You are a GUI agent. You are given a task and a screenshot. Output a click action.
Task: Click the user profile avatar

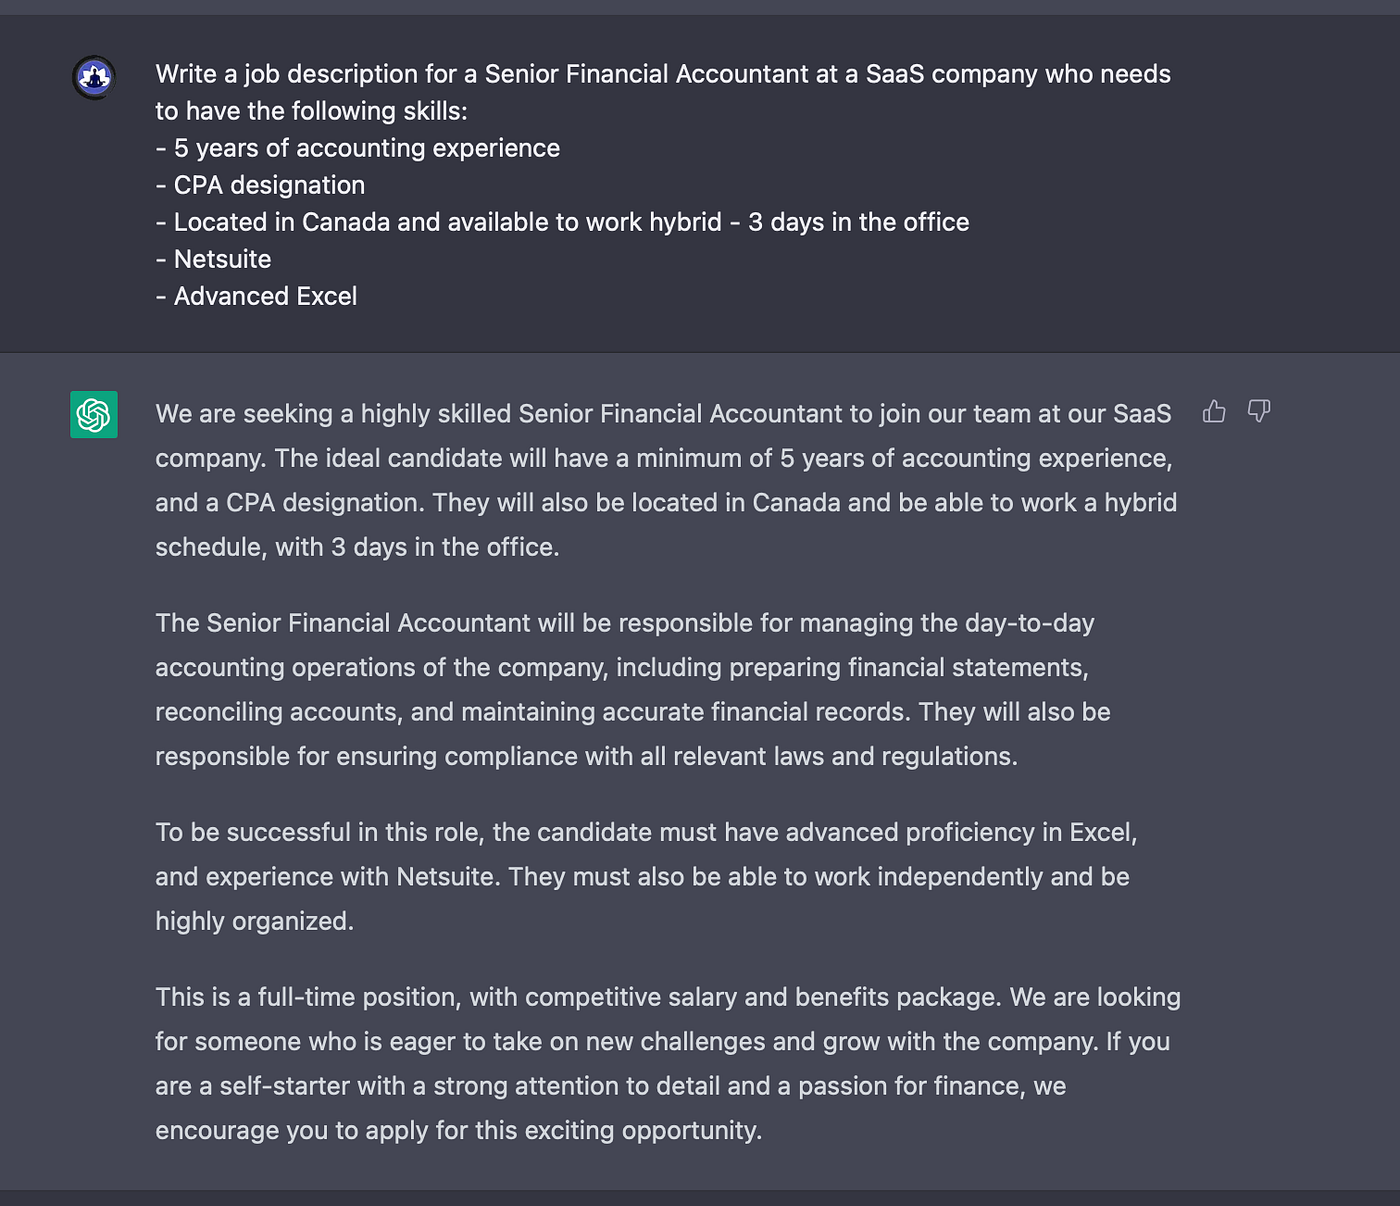coord(94,77)
